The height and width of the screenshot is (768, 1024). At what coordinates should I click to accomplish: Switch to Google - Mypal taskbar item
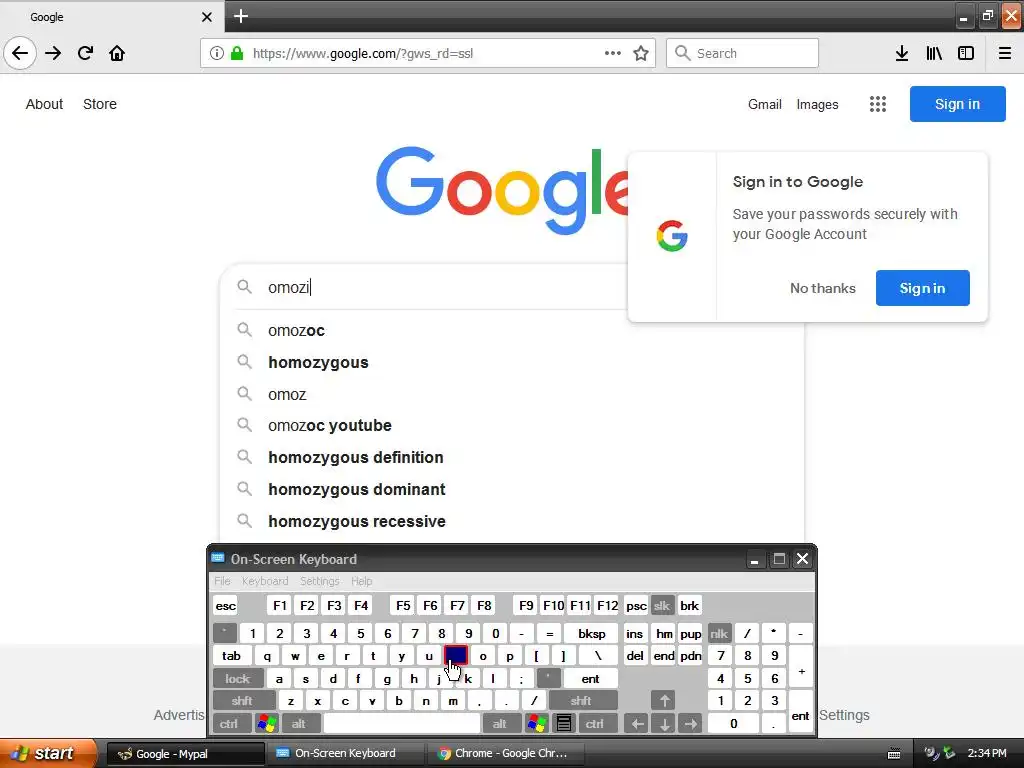pyautogui.click(x=185, y=754)
